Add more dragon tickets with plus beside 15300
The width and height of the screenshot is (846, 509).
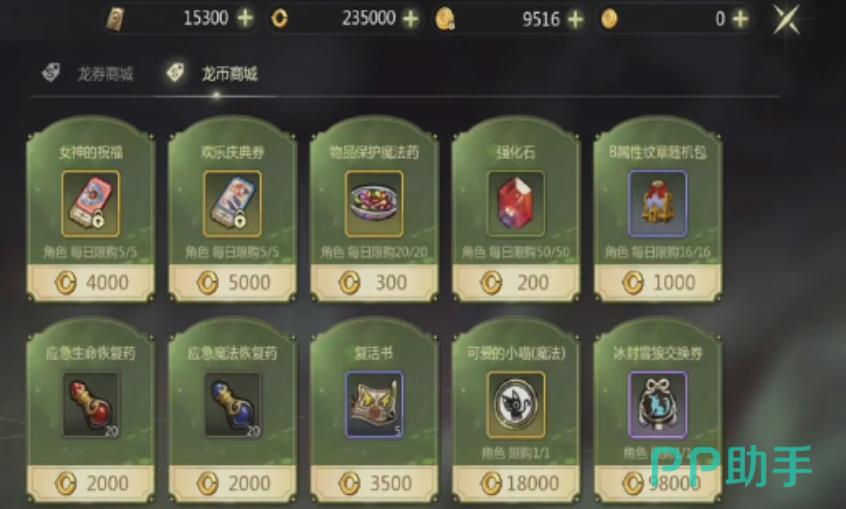point(245,18)
